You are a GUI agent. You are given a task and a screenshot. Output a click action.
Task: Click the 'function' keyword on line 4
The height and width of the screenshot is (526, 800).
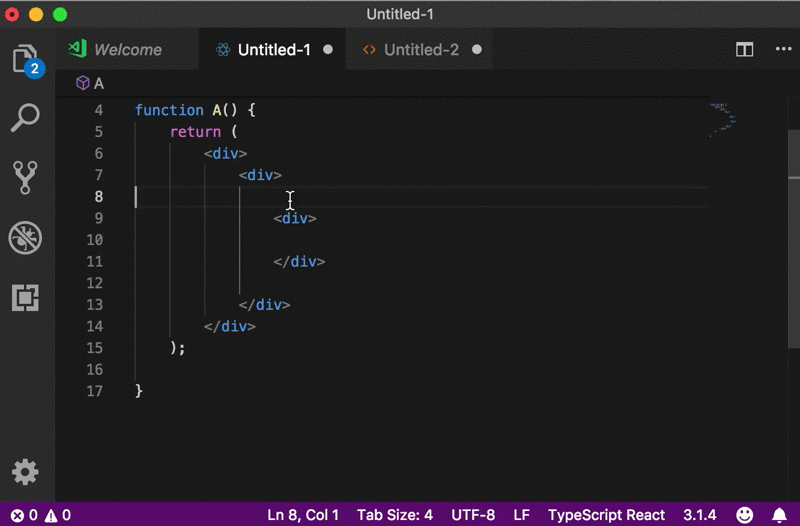(169, 110)
